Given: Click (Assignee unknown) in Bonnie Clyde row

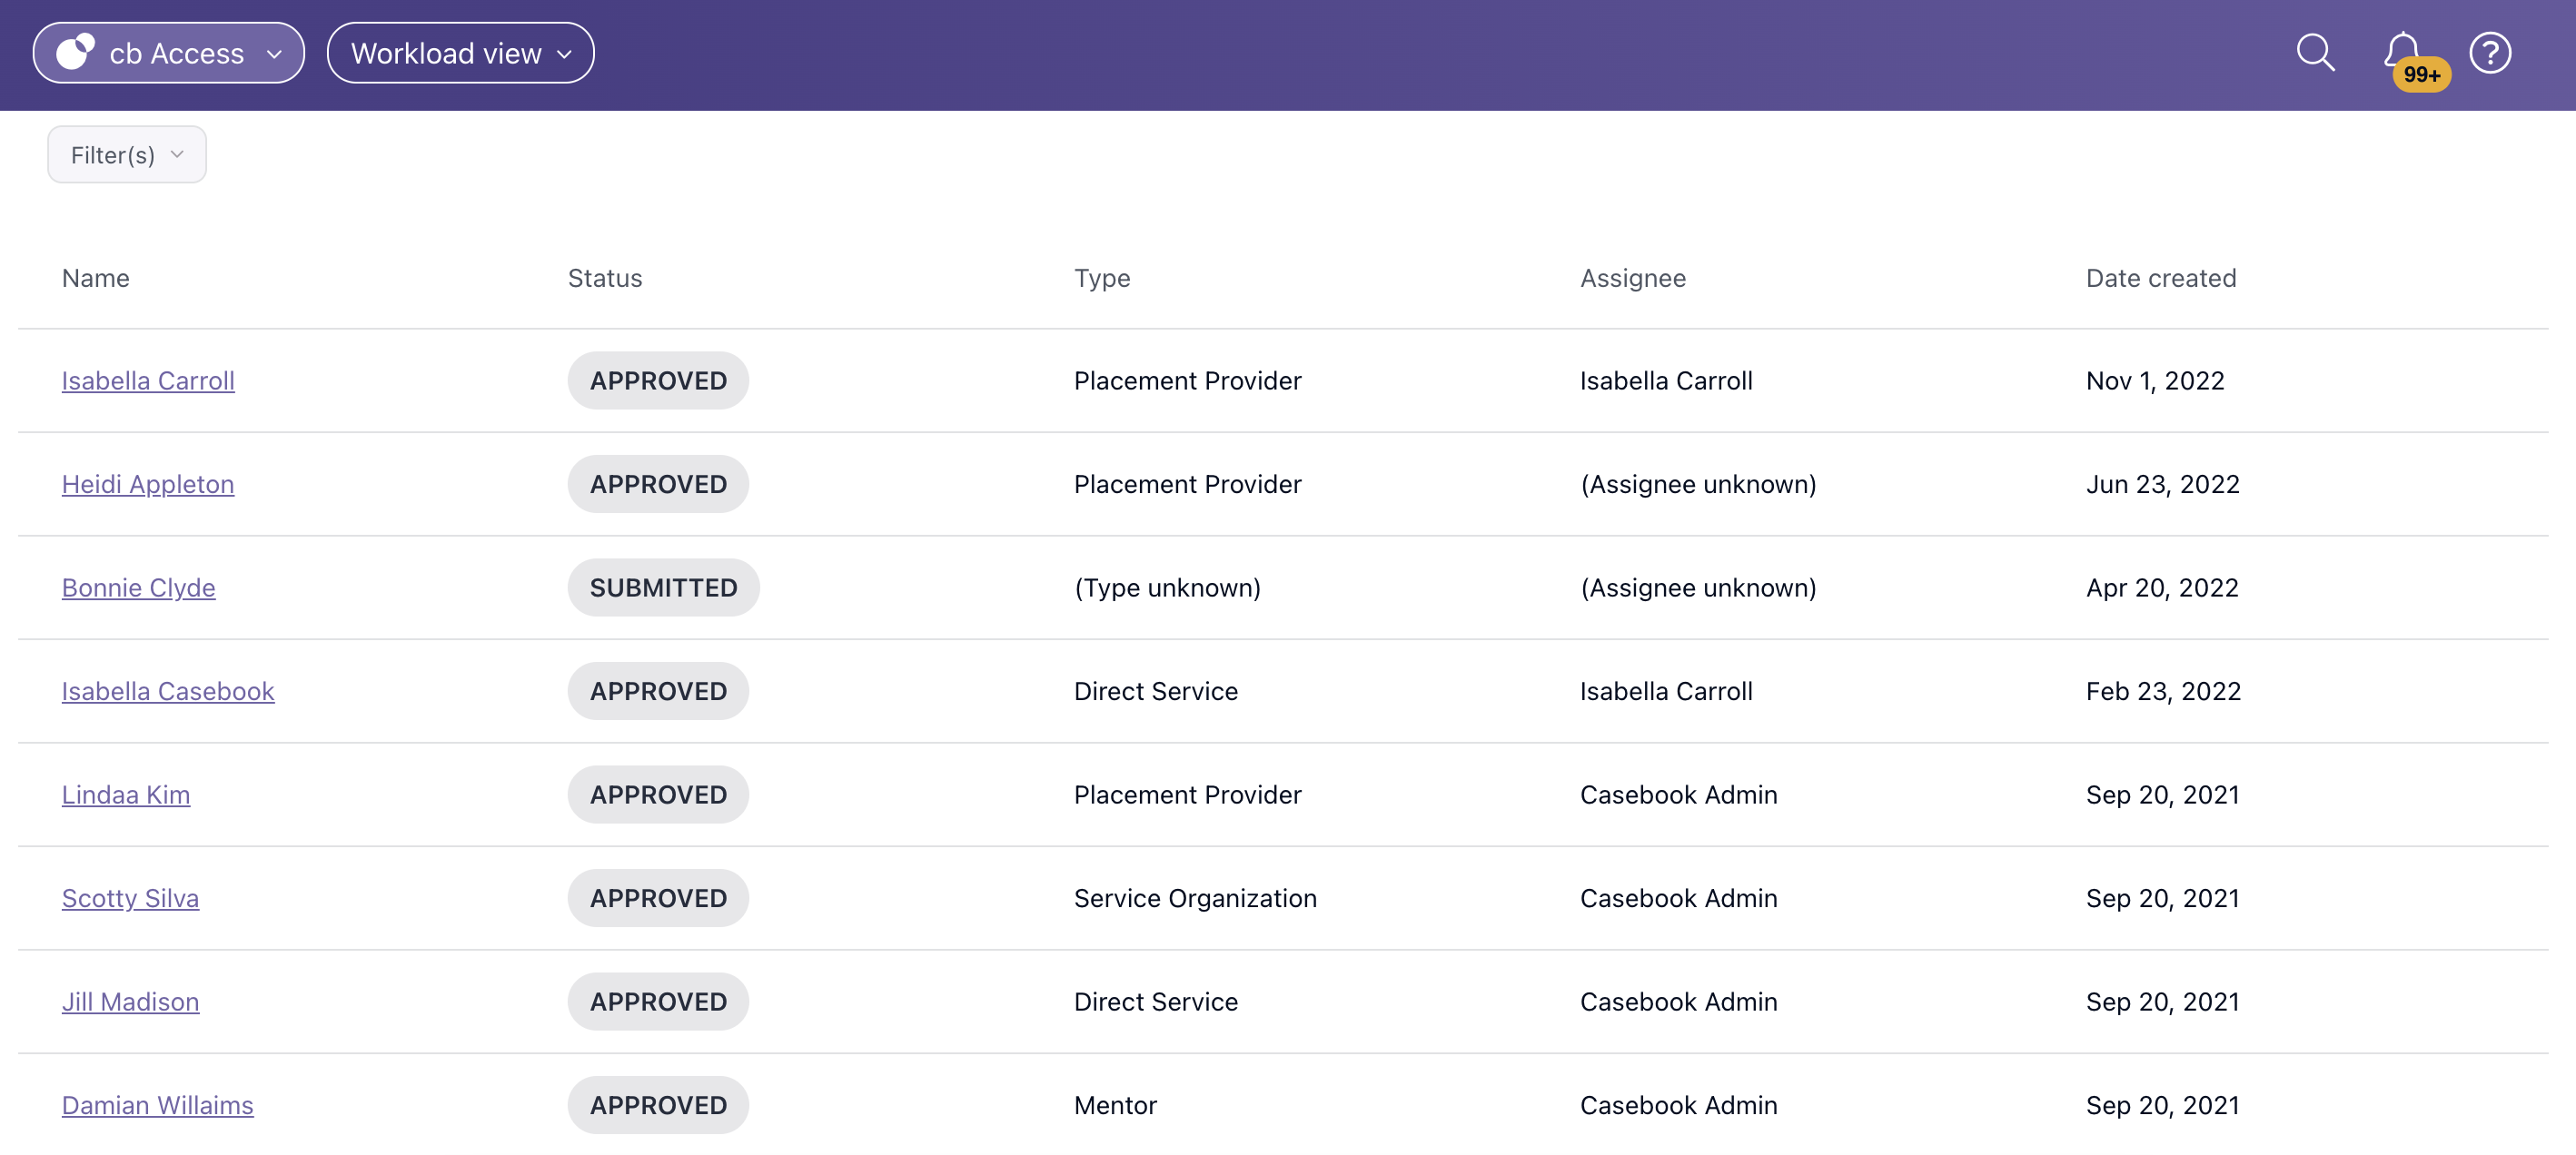Looking at the screenshot, I should (x=1698, y=588).
